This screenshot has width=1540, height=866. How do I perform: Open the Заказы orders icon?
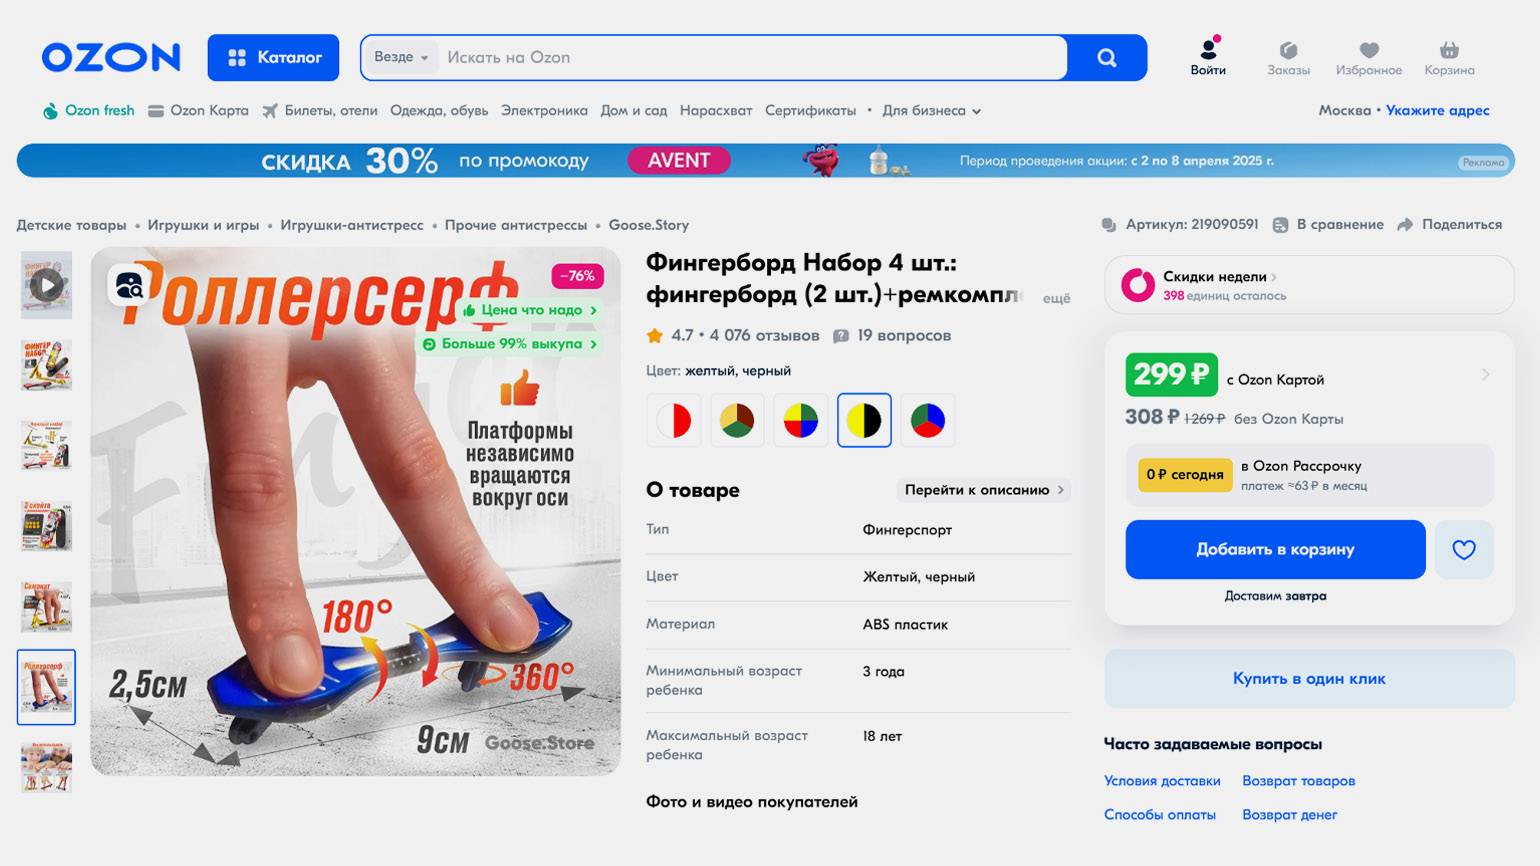[1288, 50]
